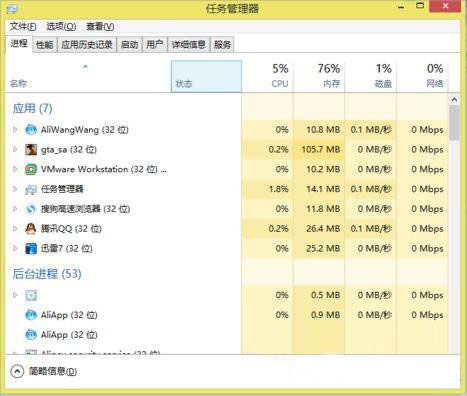Click the VMware Workstation icon
Image resolution: width=467 pixels, height=396 pixels.
(31, 169)
